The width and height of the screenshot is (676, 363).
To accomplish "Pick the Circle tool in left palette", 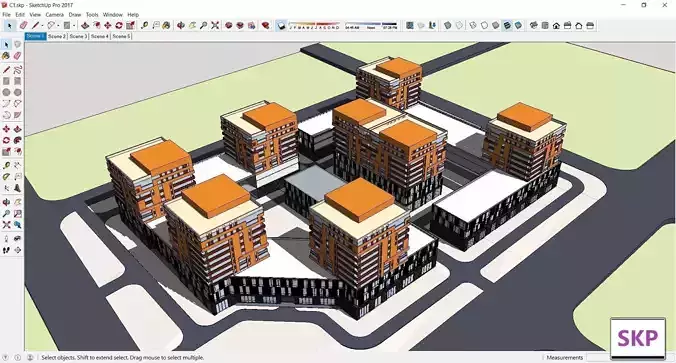I will coord(6,92).
